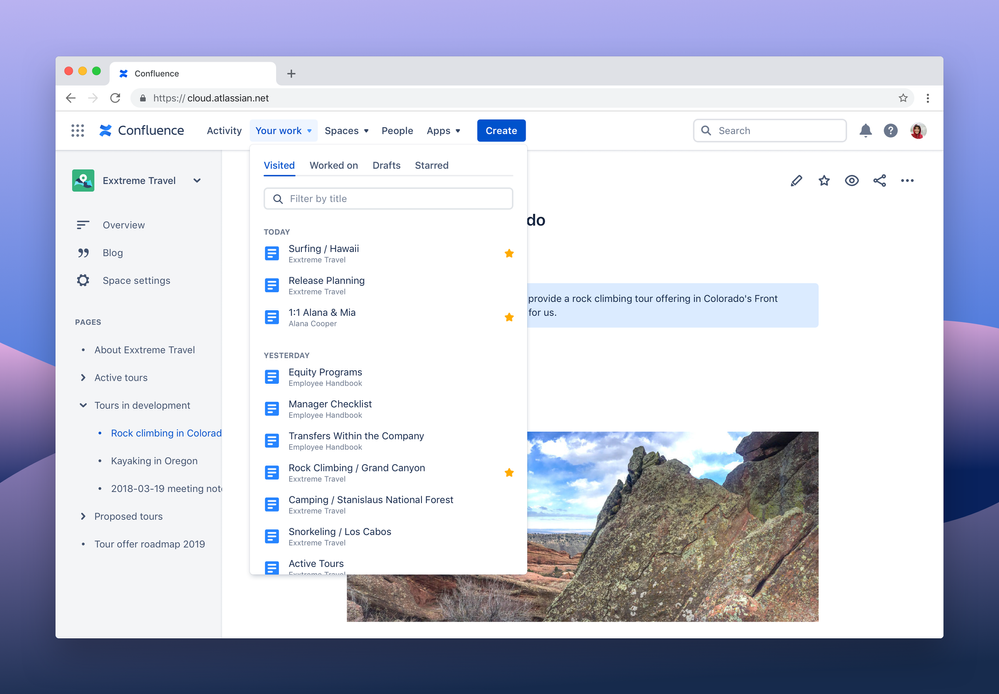Click the page icon beside Snorkeling / Los Cabos
The height and width of the screenshot is (694, 999).
pos(272,536)
